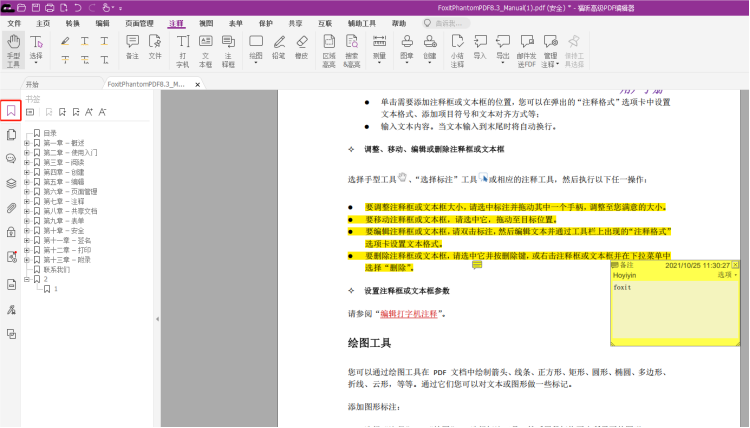Collapse the bookmark named 2

[x=27, y=279]
